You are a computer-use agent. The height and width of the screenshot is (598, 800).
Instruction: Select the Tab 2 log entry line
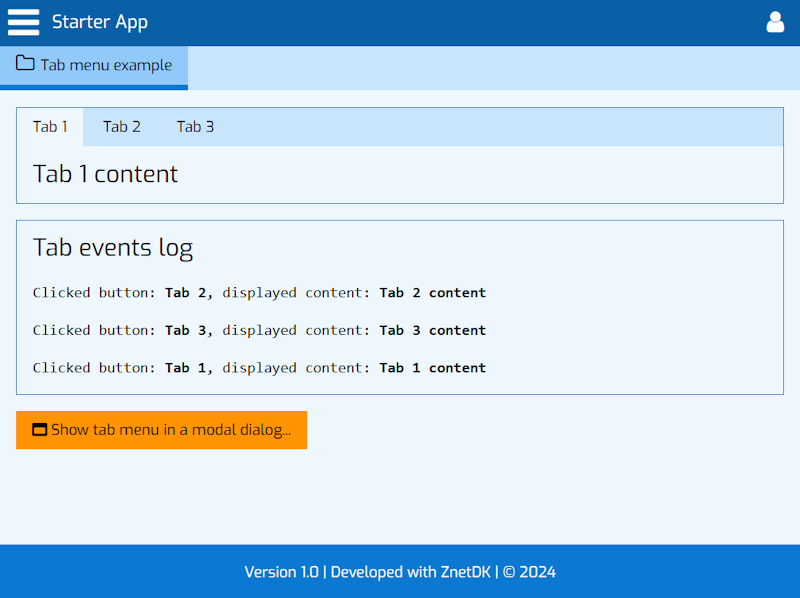tap(259, 292)
